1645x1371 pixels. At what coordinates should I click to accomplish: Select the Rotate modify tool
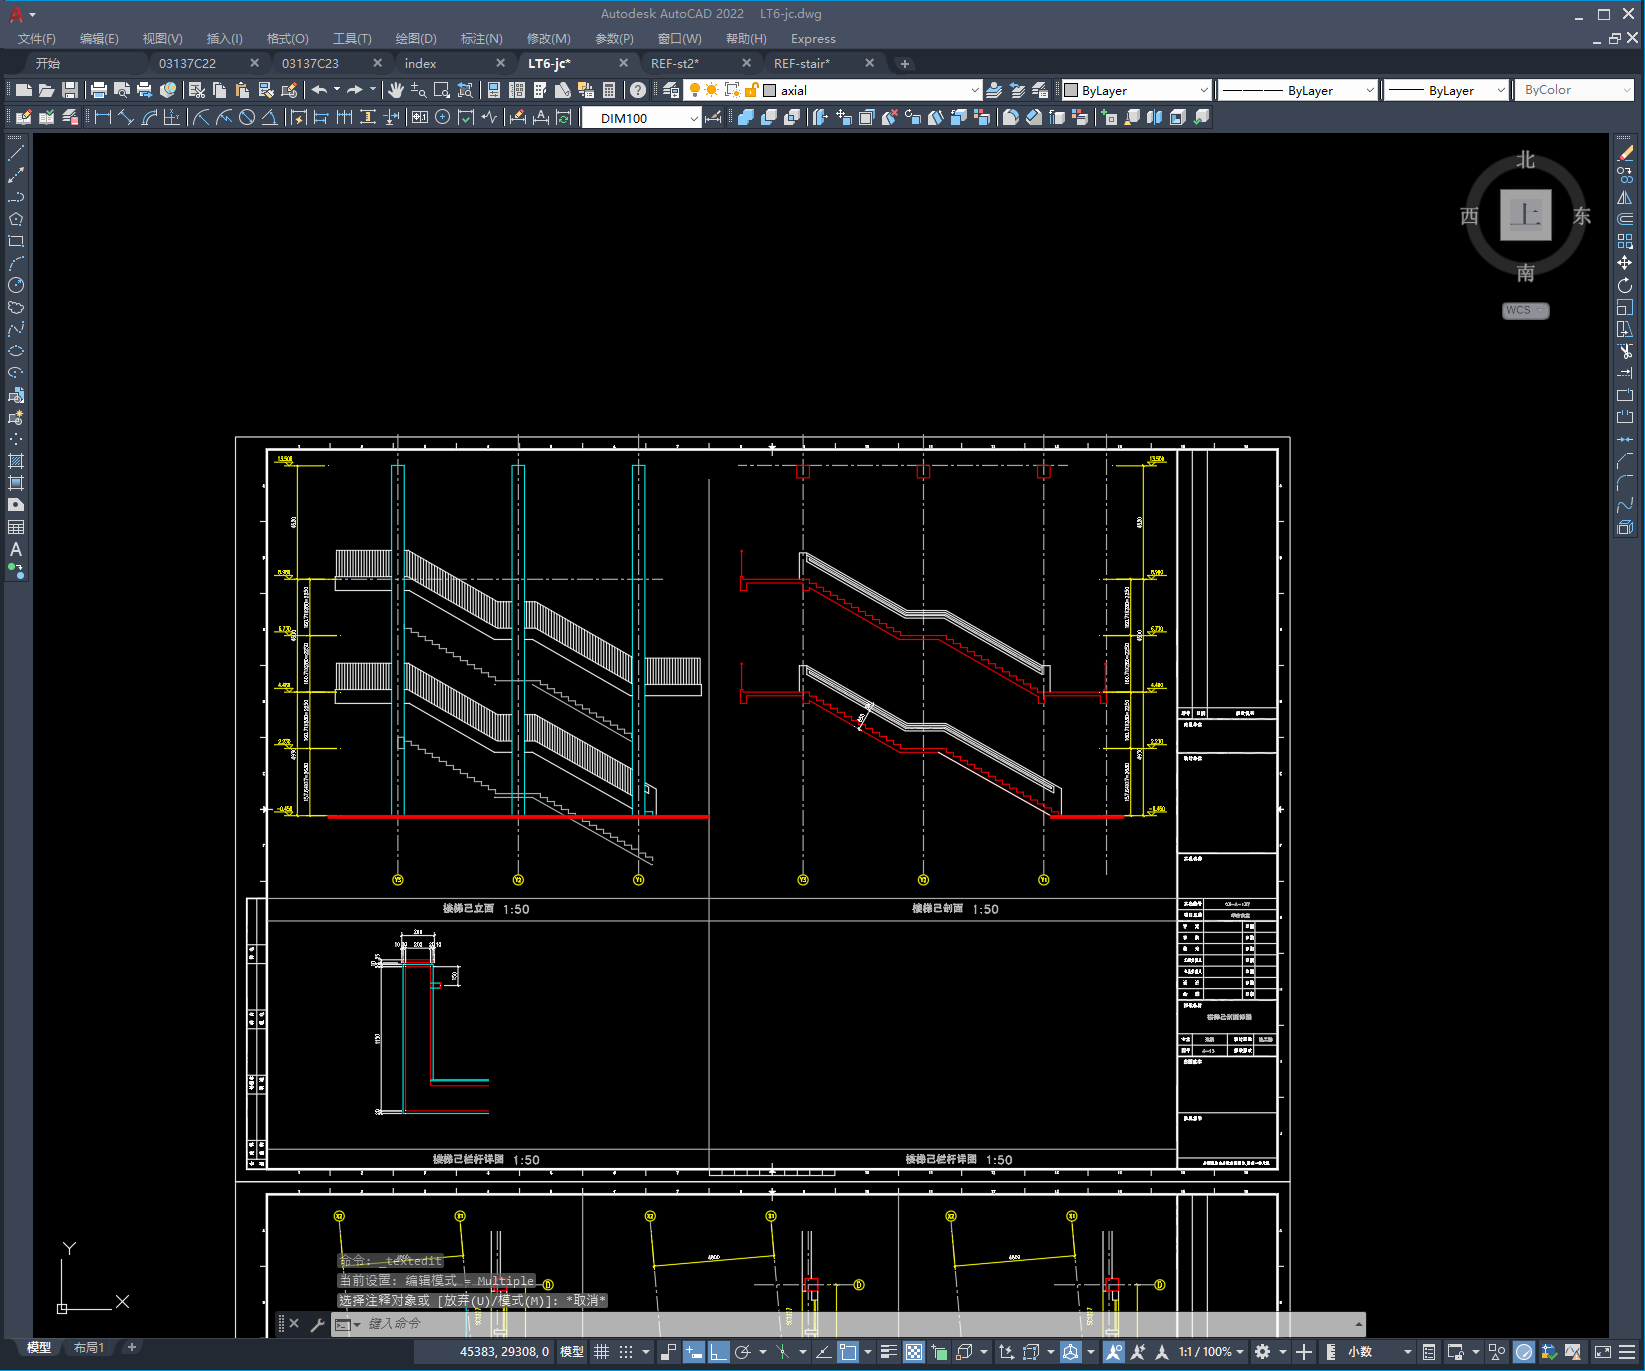(1625, 285)
